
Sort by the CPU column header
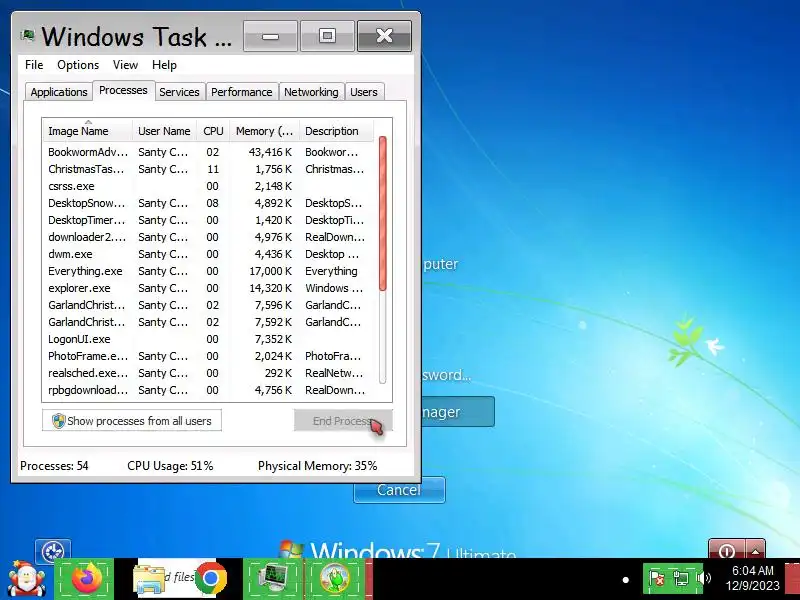tap(213, 131)
